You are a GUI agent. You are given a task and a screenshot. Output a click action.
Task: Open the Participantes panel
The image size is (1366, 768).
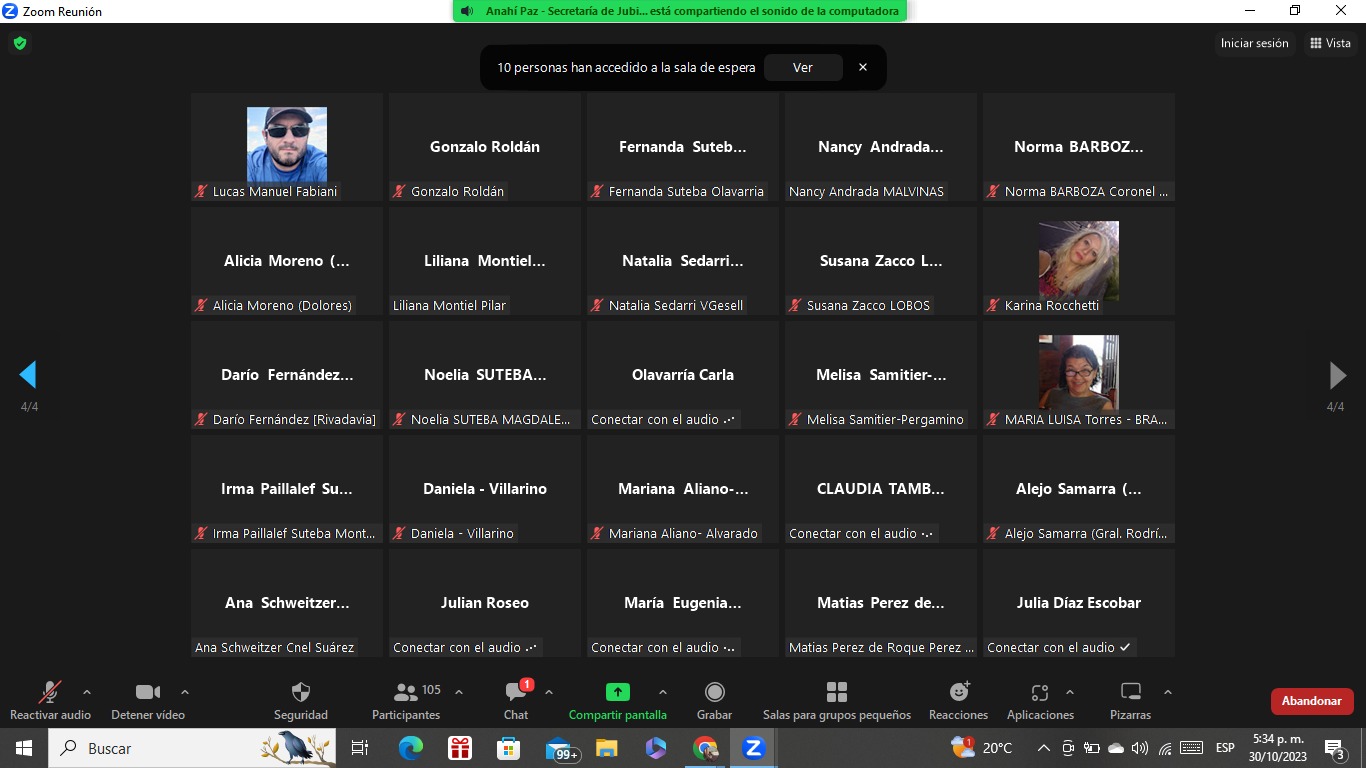(x=406, y=693)
